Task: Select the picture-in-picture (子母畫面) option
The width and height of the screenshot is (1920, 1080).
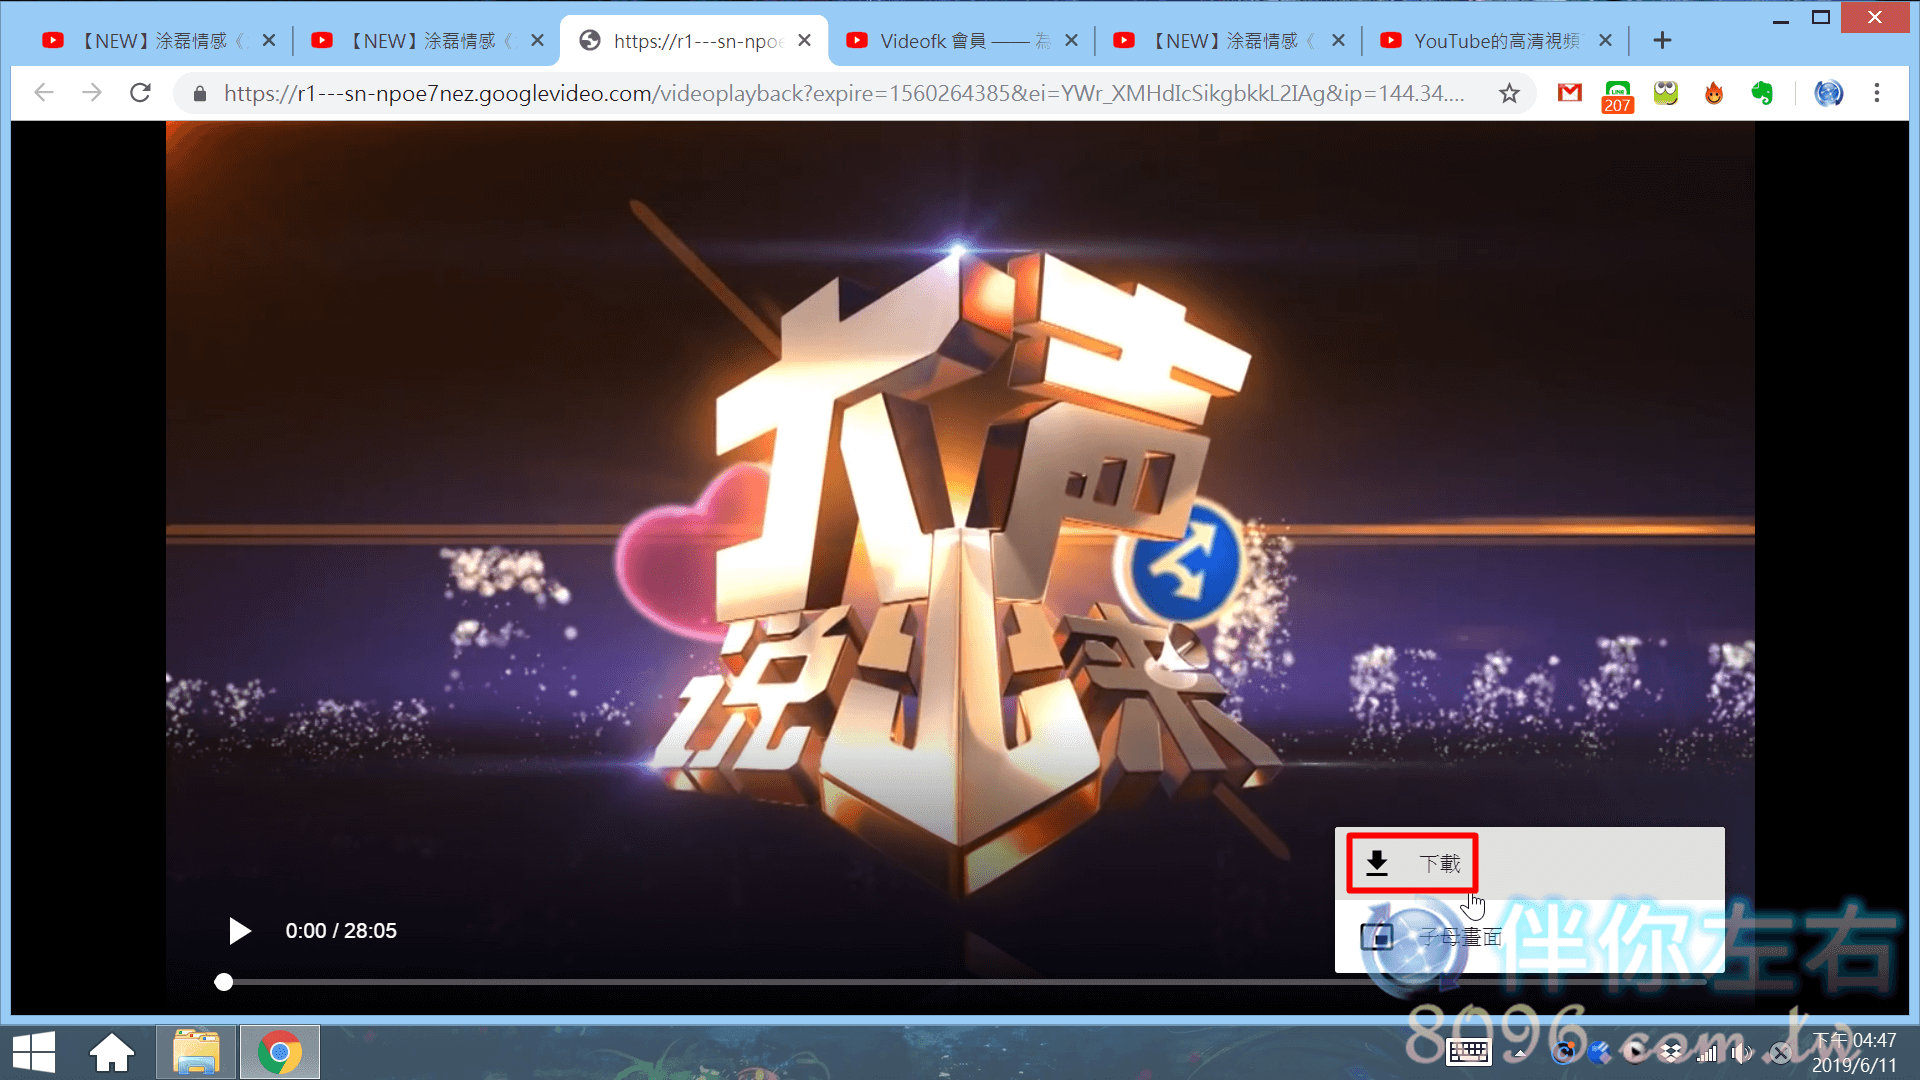Action: 1529,937
